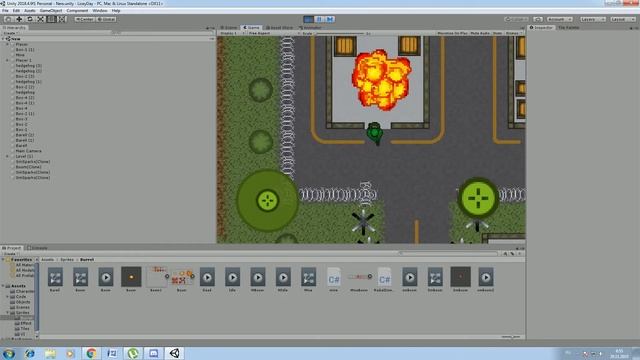Select the Idle animation clip asset

click(x=232, y=279)
